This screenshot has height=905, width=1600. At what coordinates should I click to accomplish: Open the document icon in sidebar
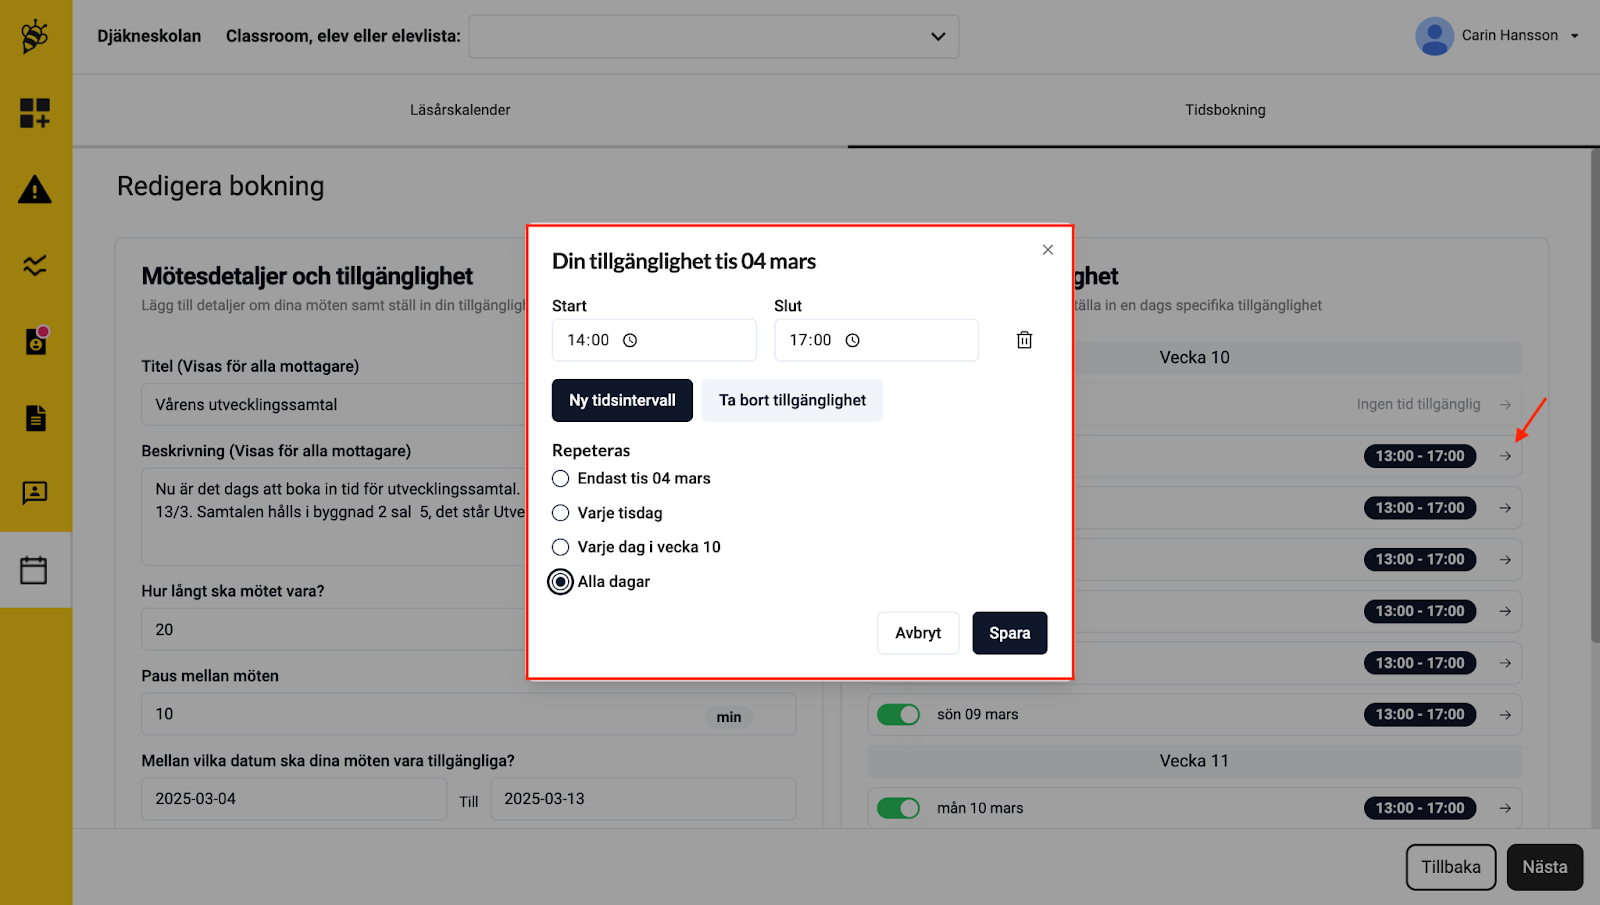click(35, 418)
